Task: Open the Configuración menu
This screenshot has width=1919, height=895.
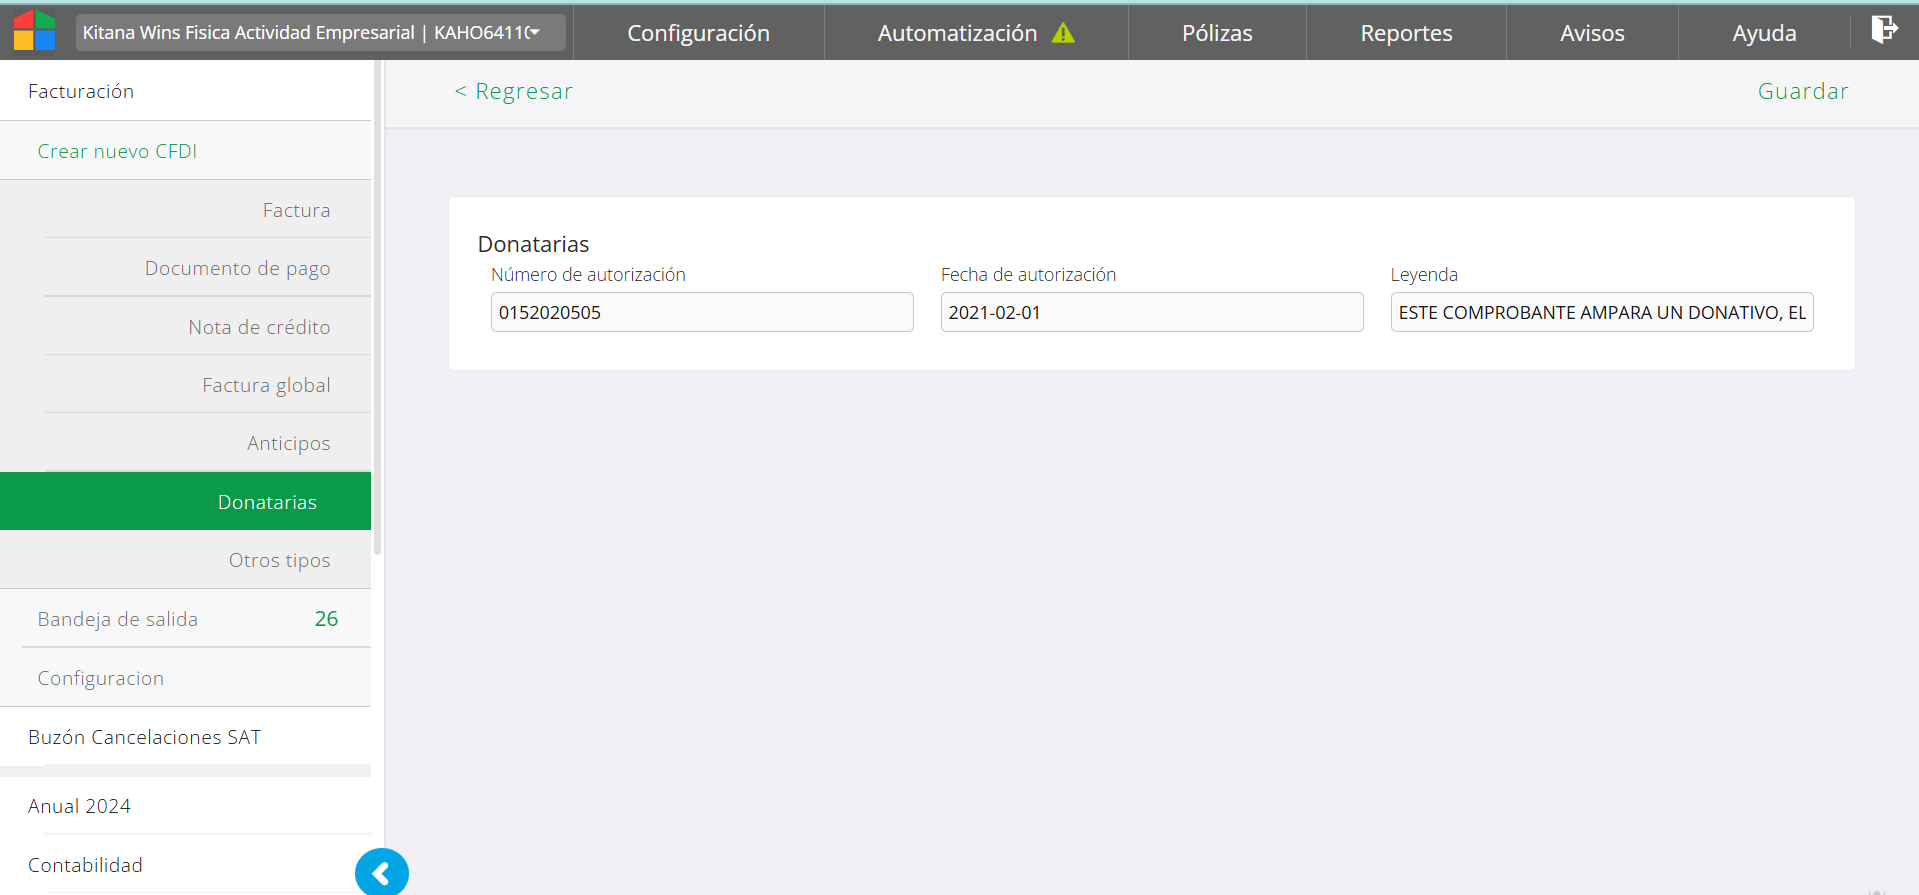Action: pyautogui.click(x=698, y=33)
